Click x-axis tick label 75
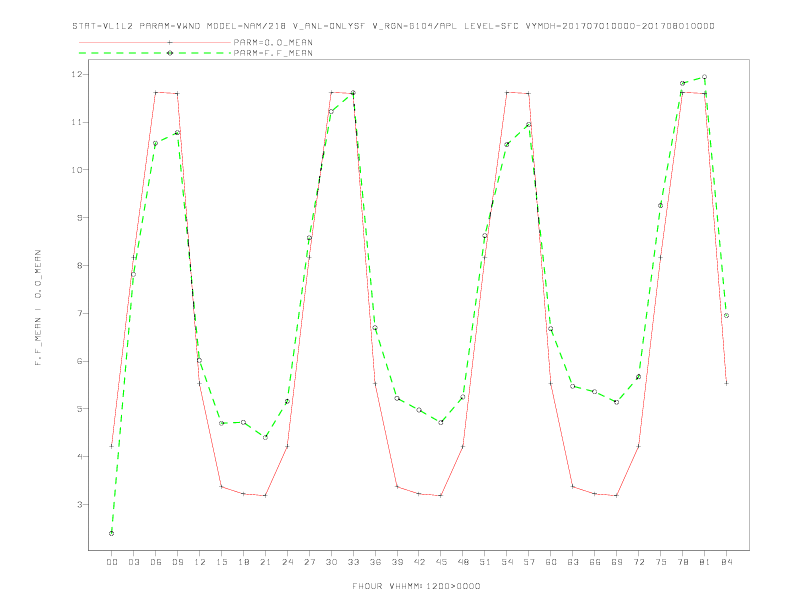Screen dimensions: 792x612 coord(661,562)
